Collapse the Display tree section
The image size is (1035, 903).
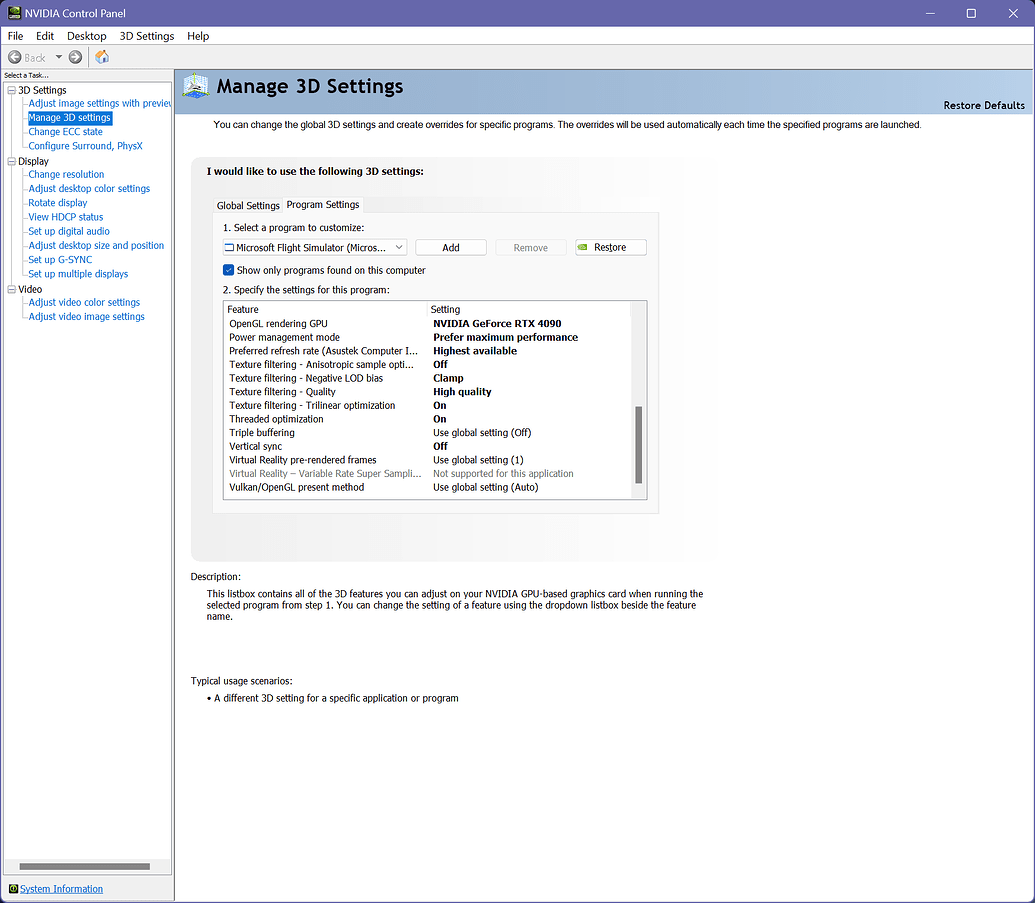tap(10, 160)
